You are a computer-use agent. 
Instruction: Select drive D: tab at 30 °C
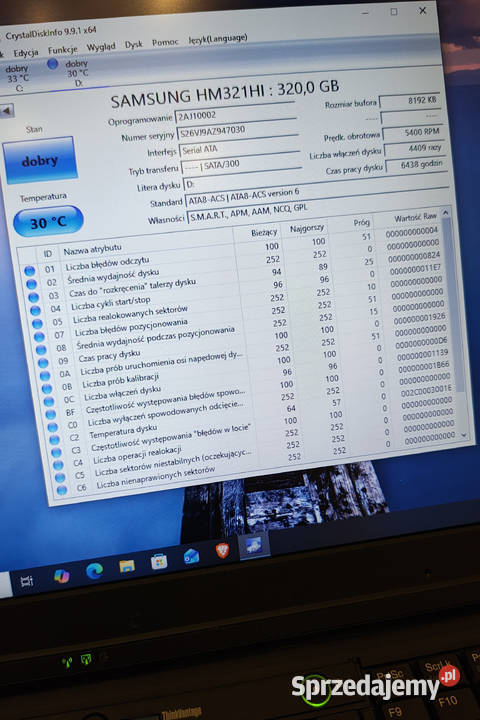coord(70,72)
